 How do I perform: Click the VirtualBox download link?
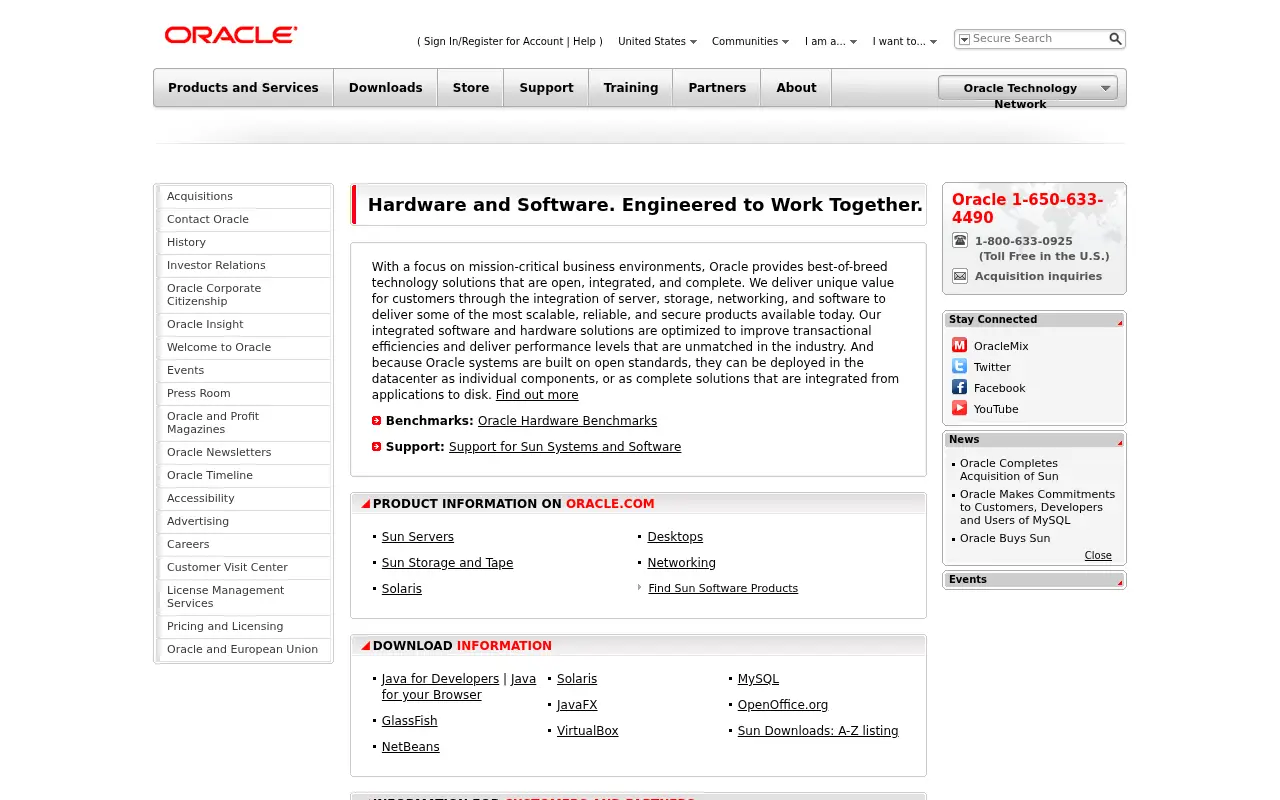coord(587,731)
